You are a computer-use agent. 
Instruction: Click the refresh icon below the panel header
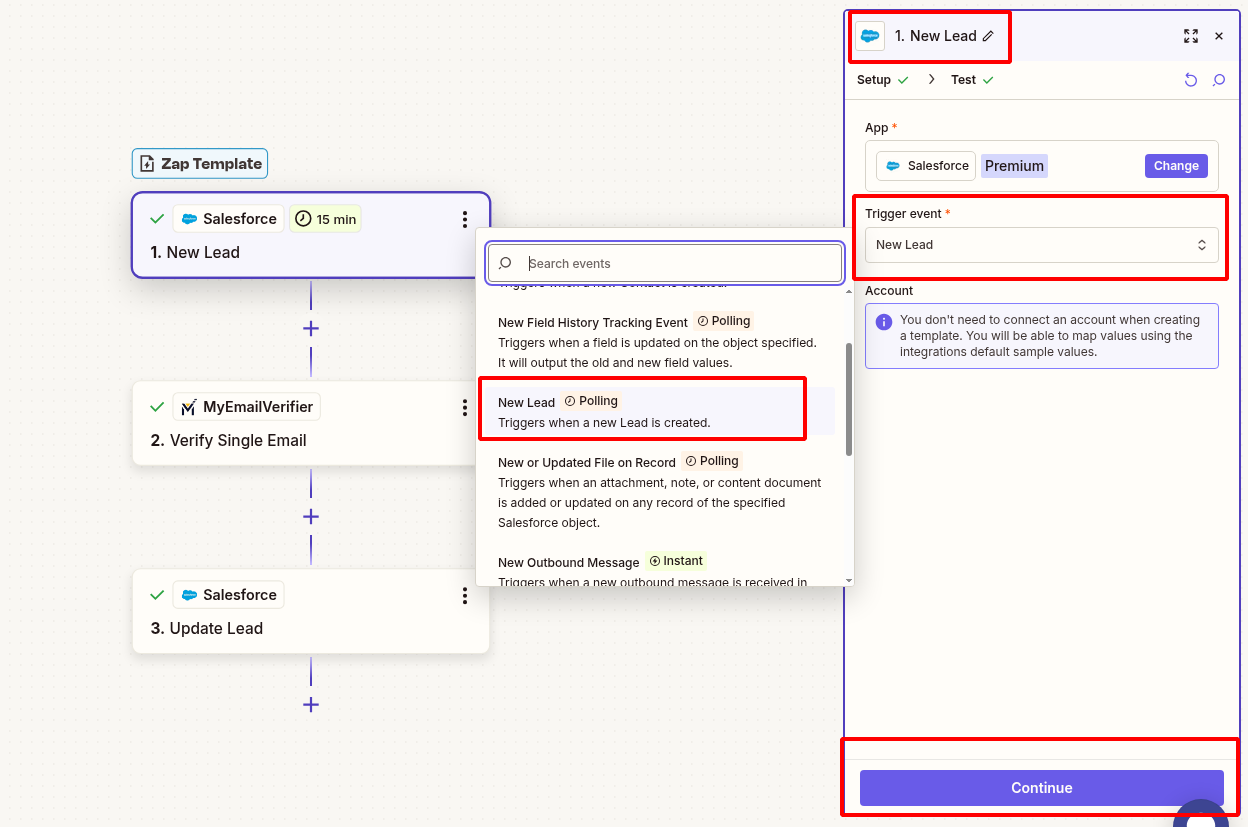pyautogui.click(x=1191, y=79)
